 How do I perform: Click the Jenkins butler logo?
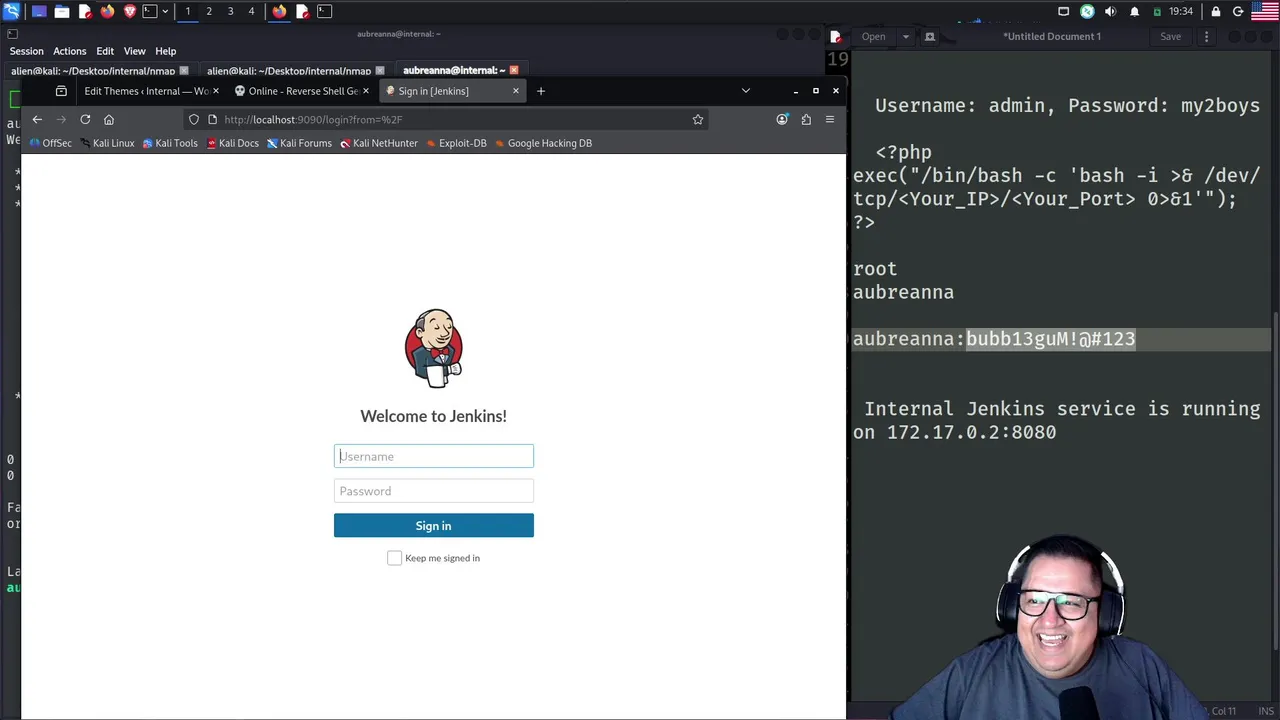(x=434, y=348)
